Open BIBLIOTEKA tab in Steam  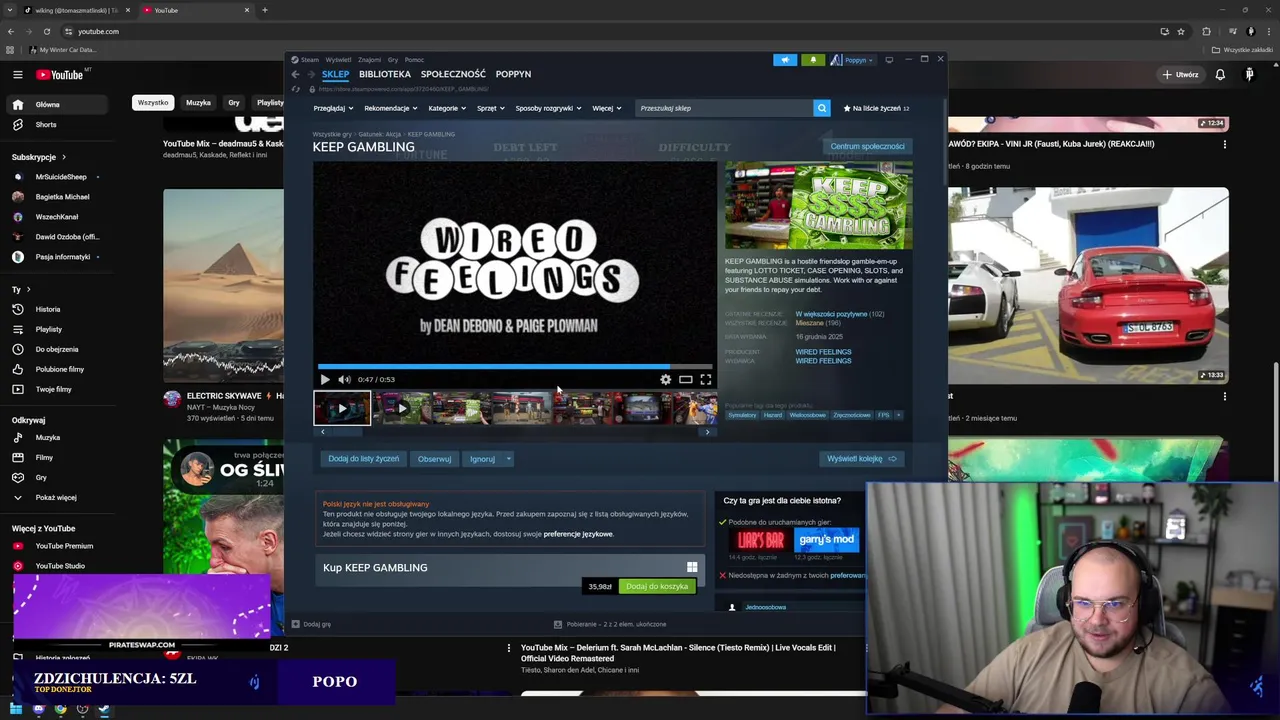[385, 74]
